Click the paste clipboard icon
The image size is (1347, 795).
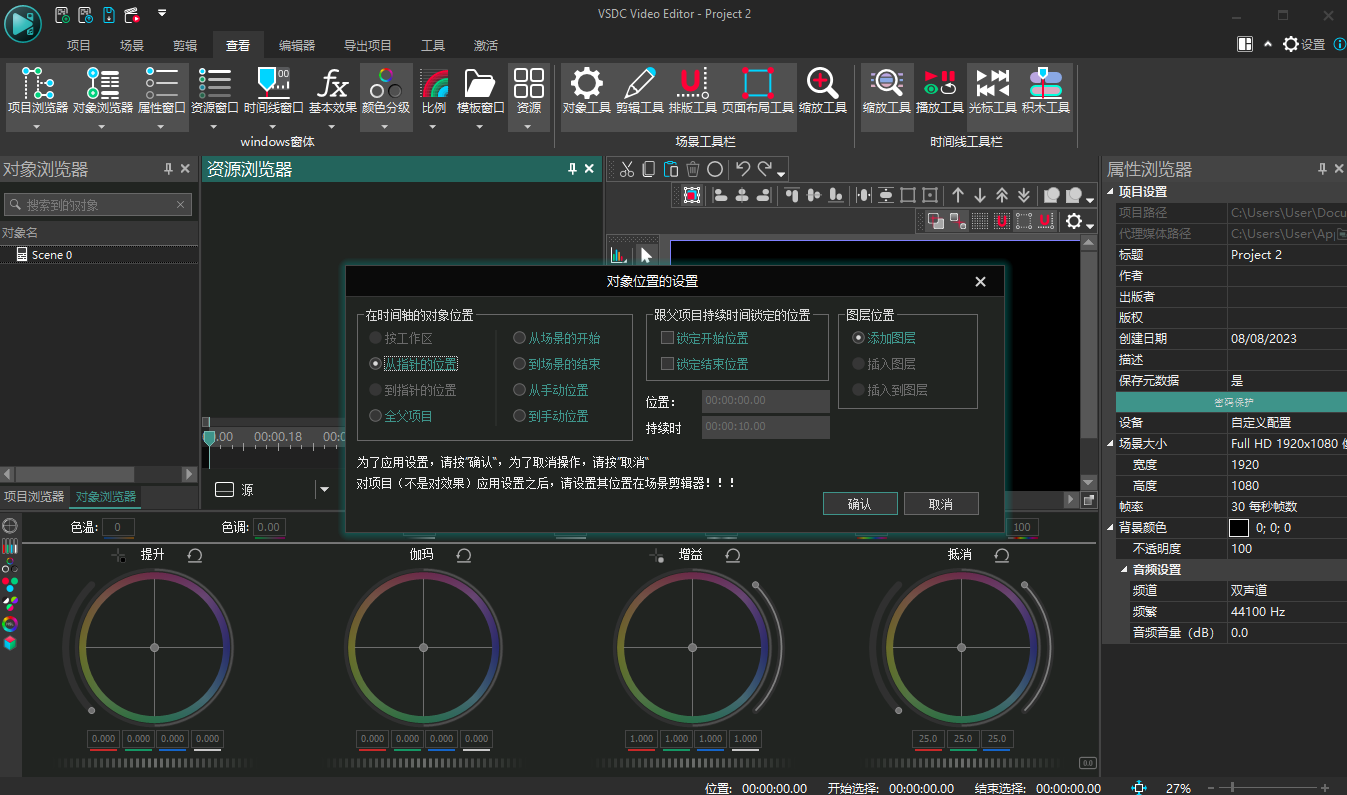pyautogui.click(x=671, y=169)
